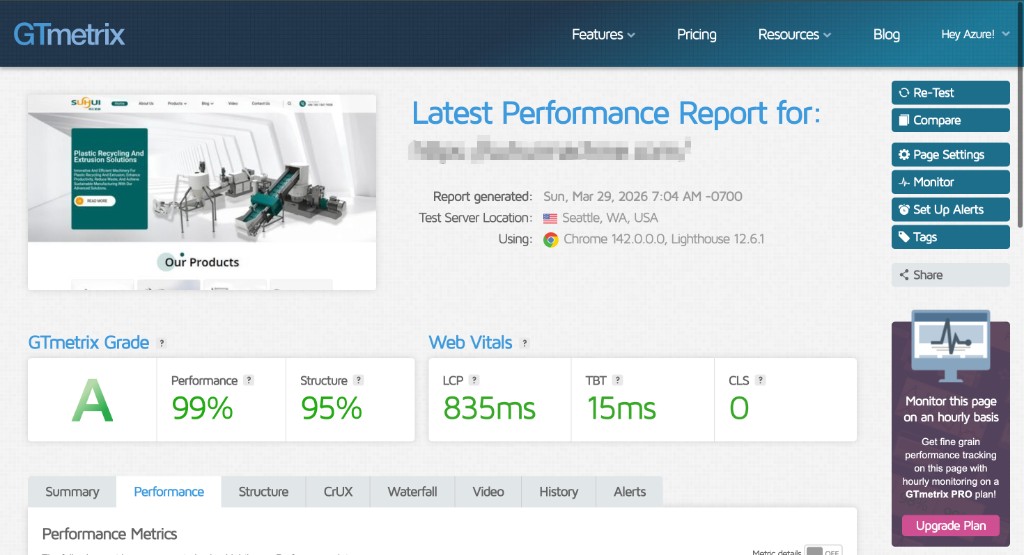
Task: Click the report generated date text
Action: point(643,197)
